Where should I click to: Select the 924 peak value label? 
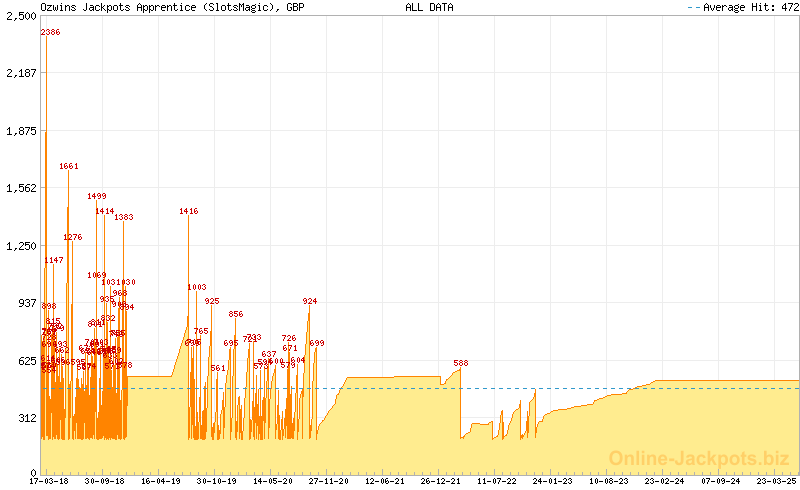click(310, 301)
